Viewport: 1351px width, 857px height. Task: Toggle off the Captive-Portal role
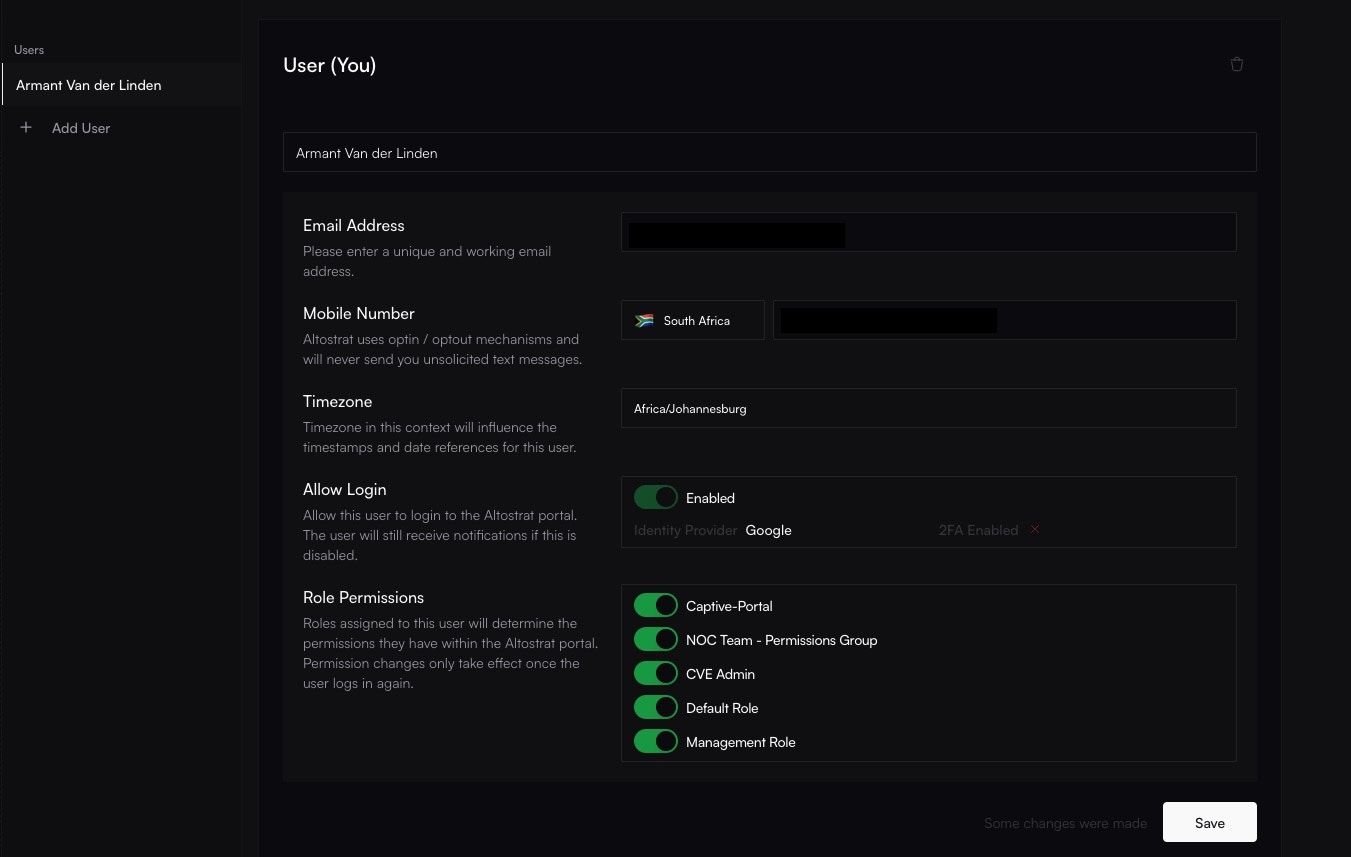(656, 606)
